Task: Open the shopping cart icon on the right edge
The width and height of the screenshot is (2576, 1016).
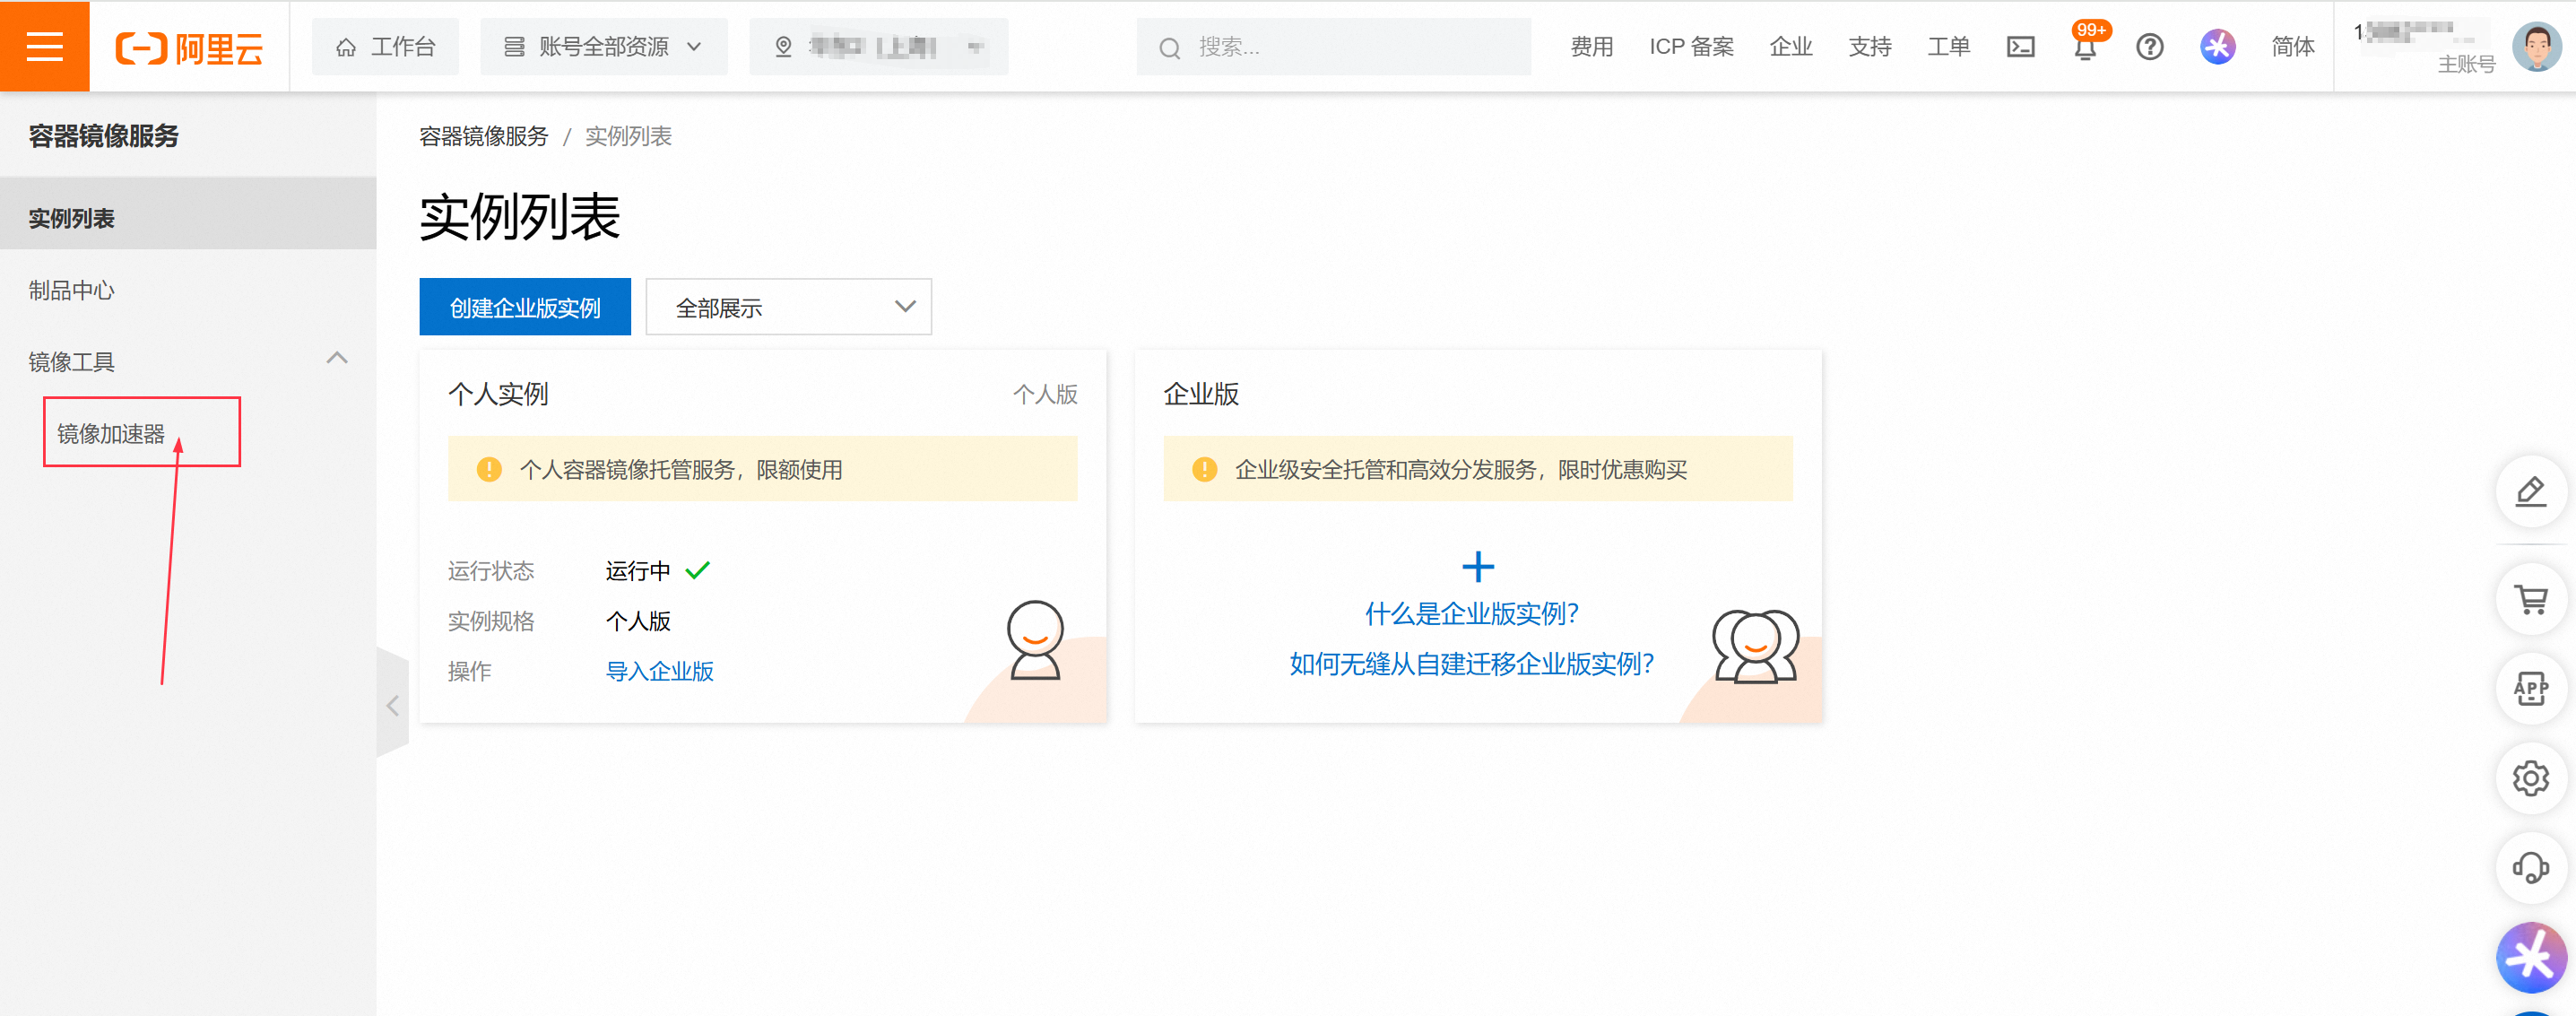Action: 2531,600
